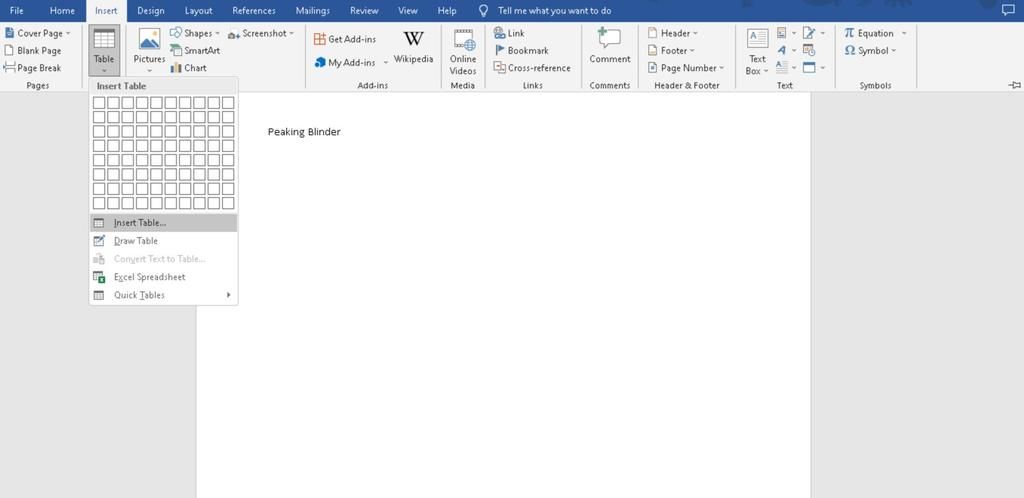The height and width of the screenshot is (498, 1024).
Task: Switch to the Design tab
Action: tap(151, 10)
